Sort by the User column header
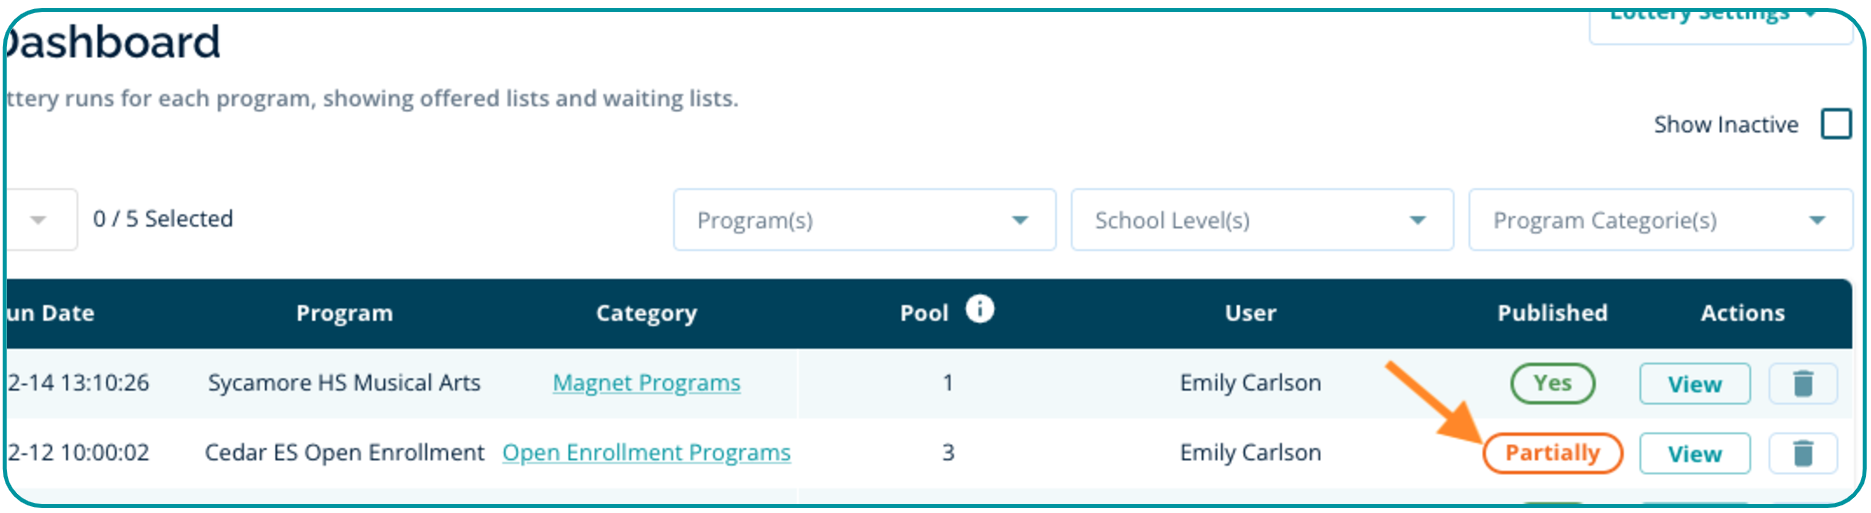 (x=1250, y=314)
